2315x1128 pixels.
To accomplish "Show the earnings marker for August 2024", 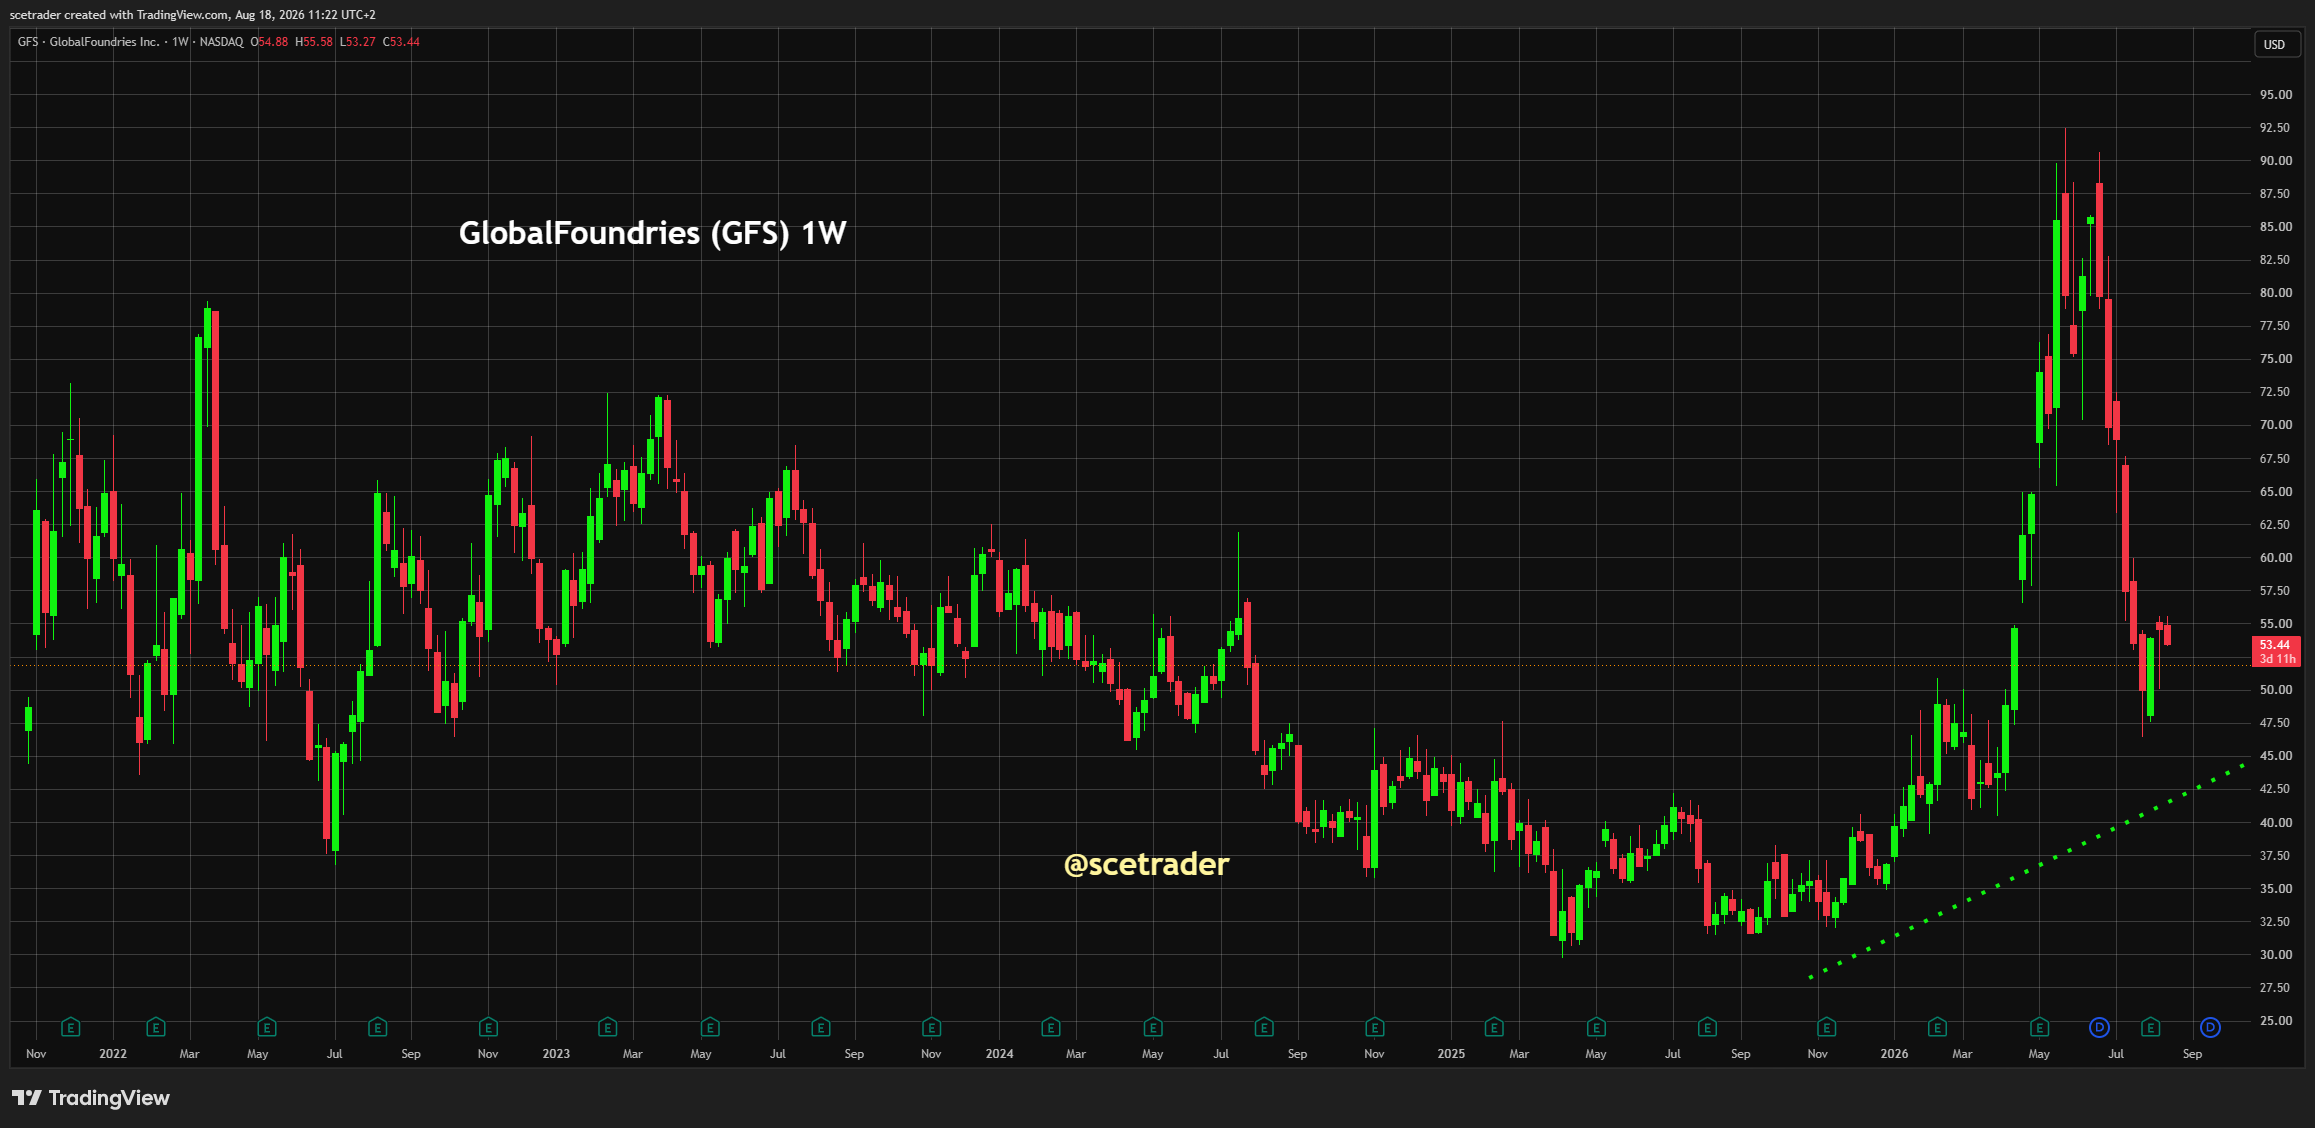I will click(1264, 1027).
